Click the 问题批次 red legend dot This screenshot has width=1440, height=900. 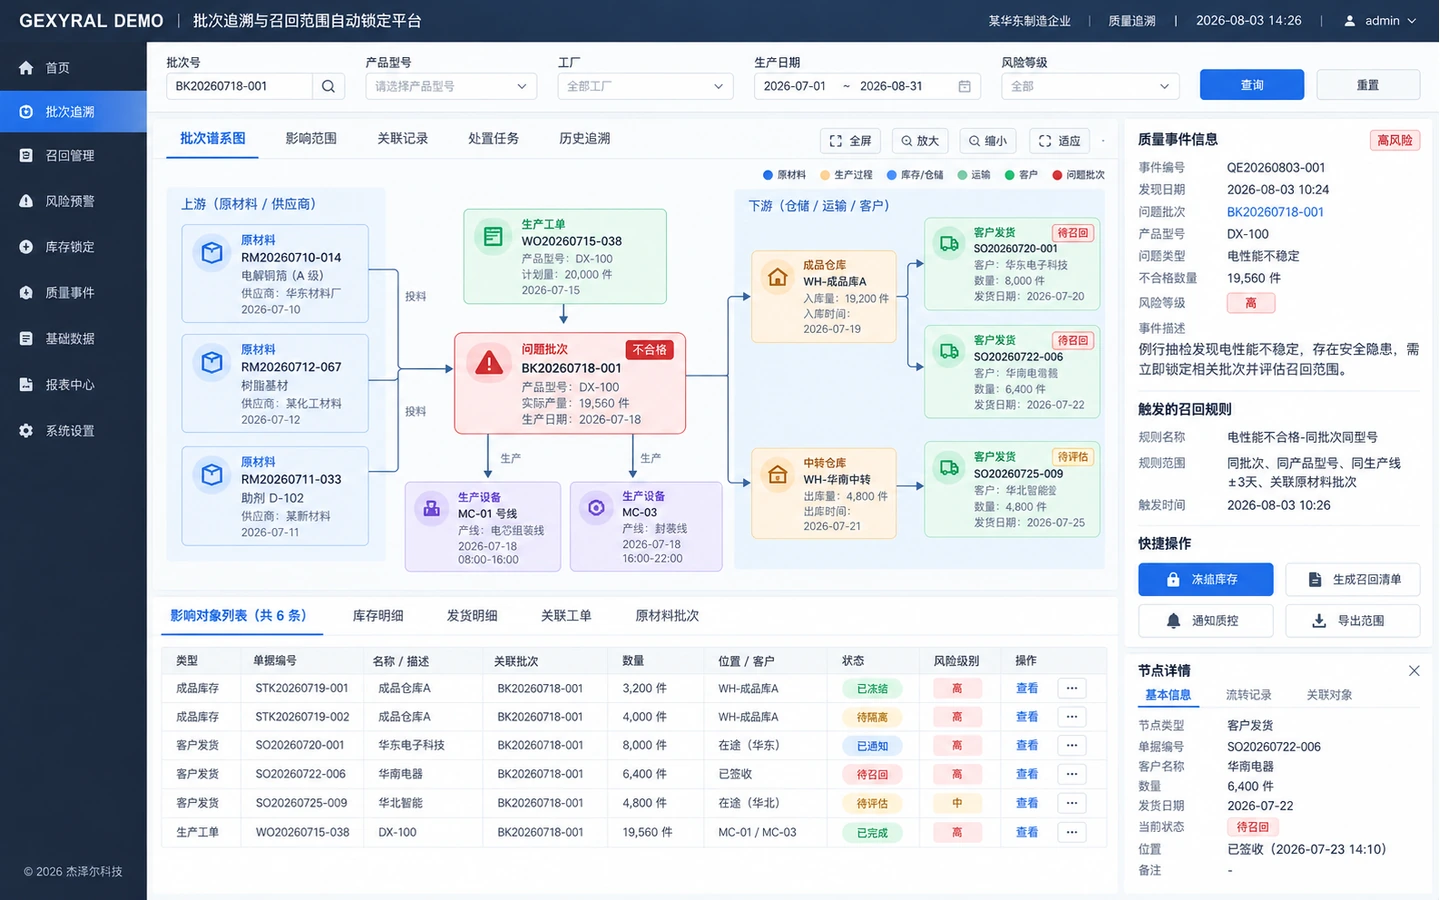1057,175
